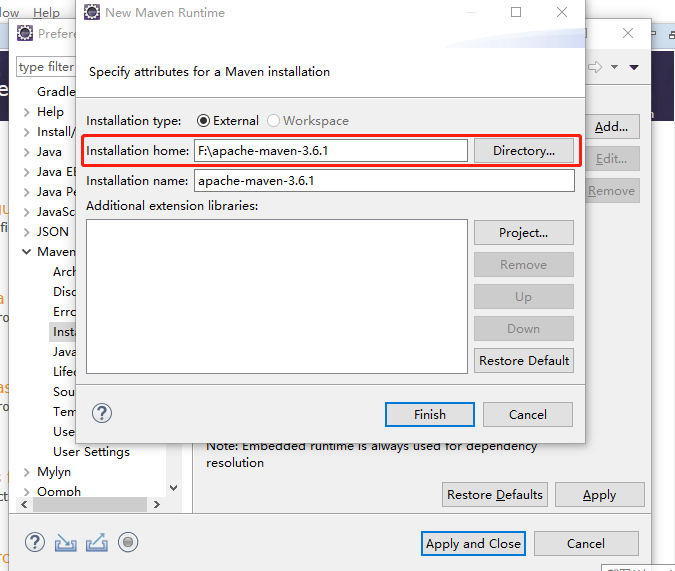The height and width of the screenshot is (571, 675).
Task: Click the record/oomph circular icon in Preferences bottom bar
Action: tap(128, 542)
